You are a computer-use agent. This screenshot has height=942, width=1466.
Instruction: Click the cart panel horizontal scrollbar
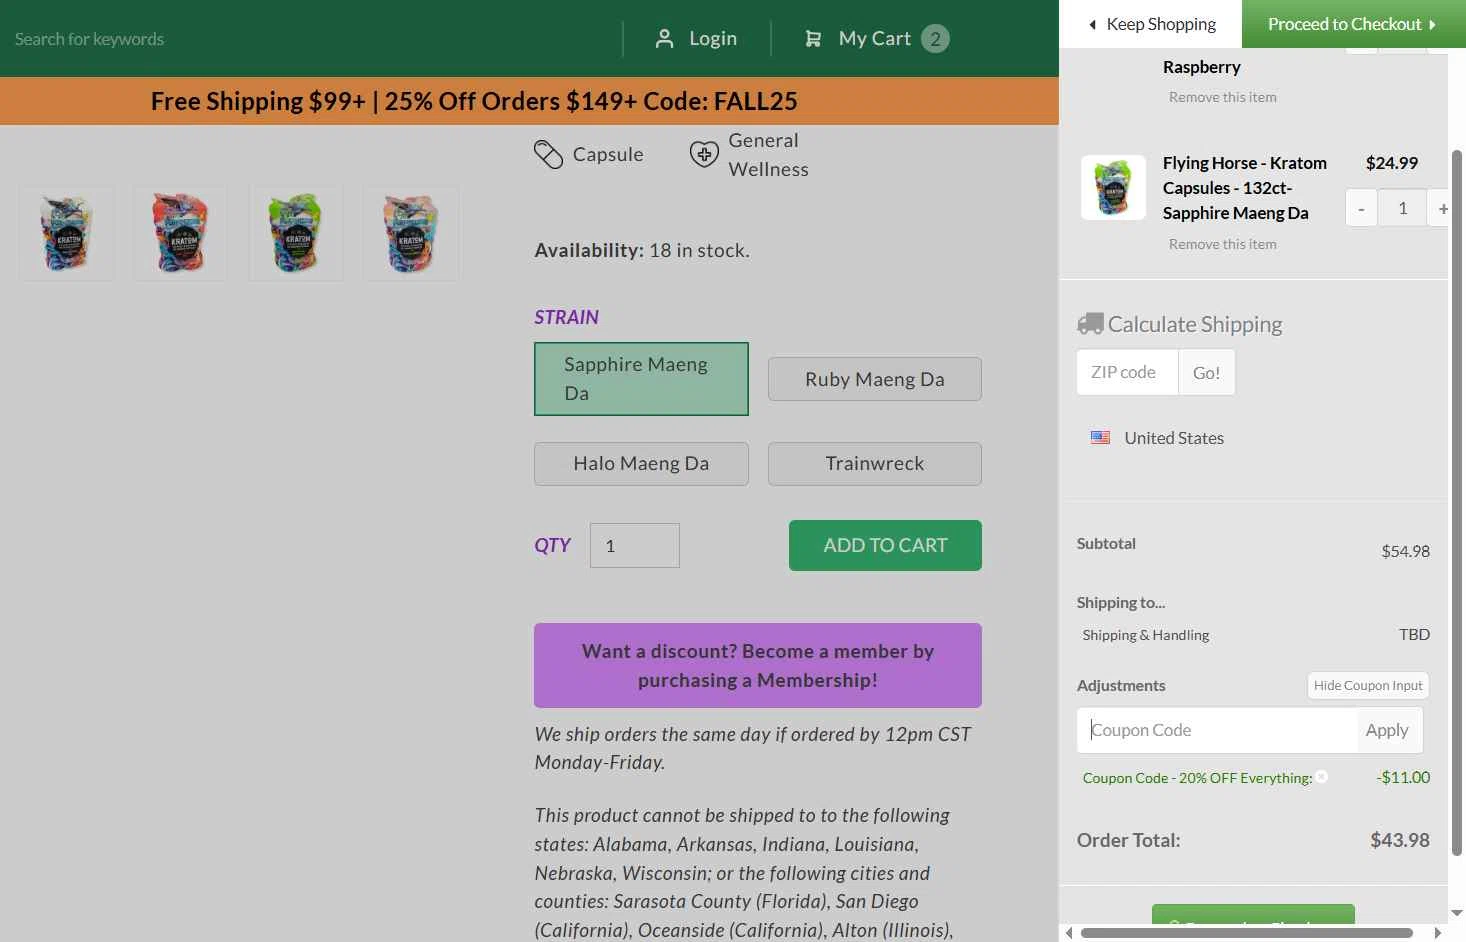[1246, 933]
